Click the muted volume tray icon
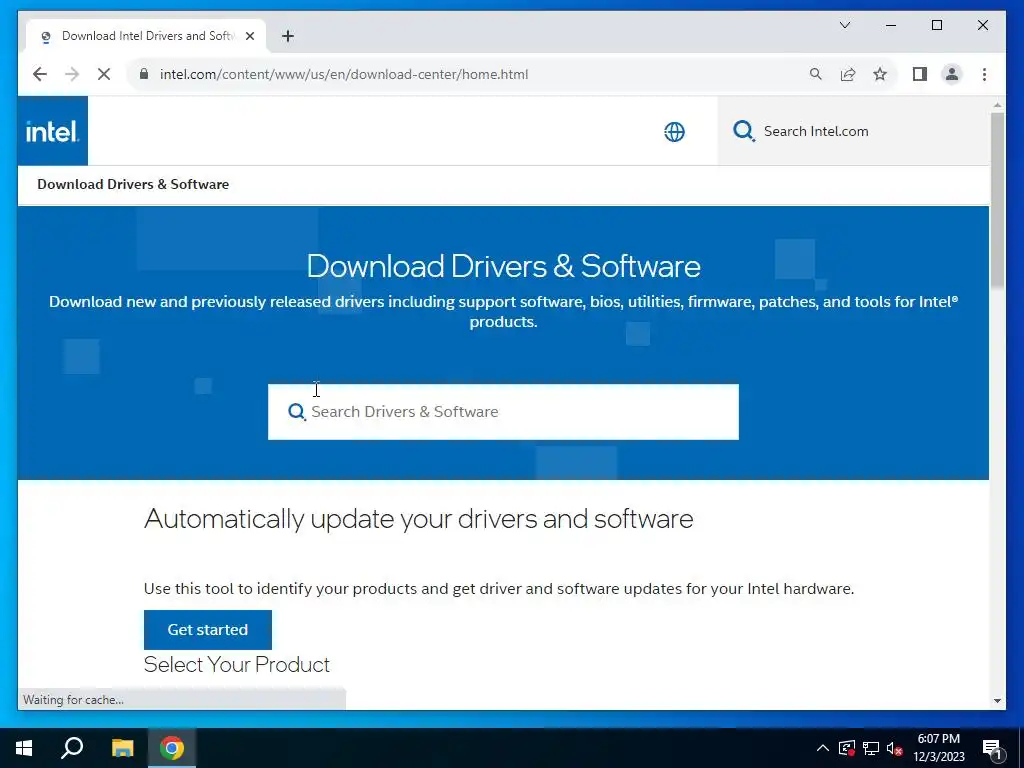 (x=895, y=748)
